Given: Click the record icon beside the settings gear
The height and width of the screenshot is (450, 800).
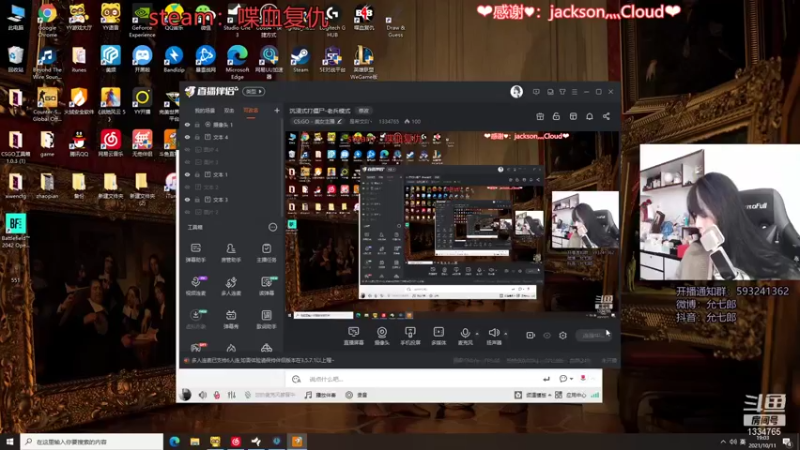Looking at the screenshot, I should point(531,335).
